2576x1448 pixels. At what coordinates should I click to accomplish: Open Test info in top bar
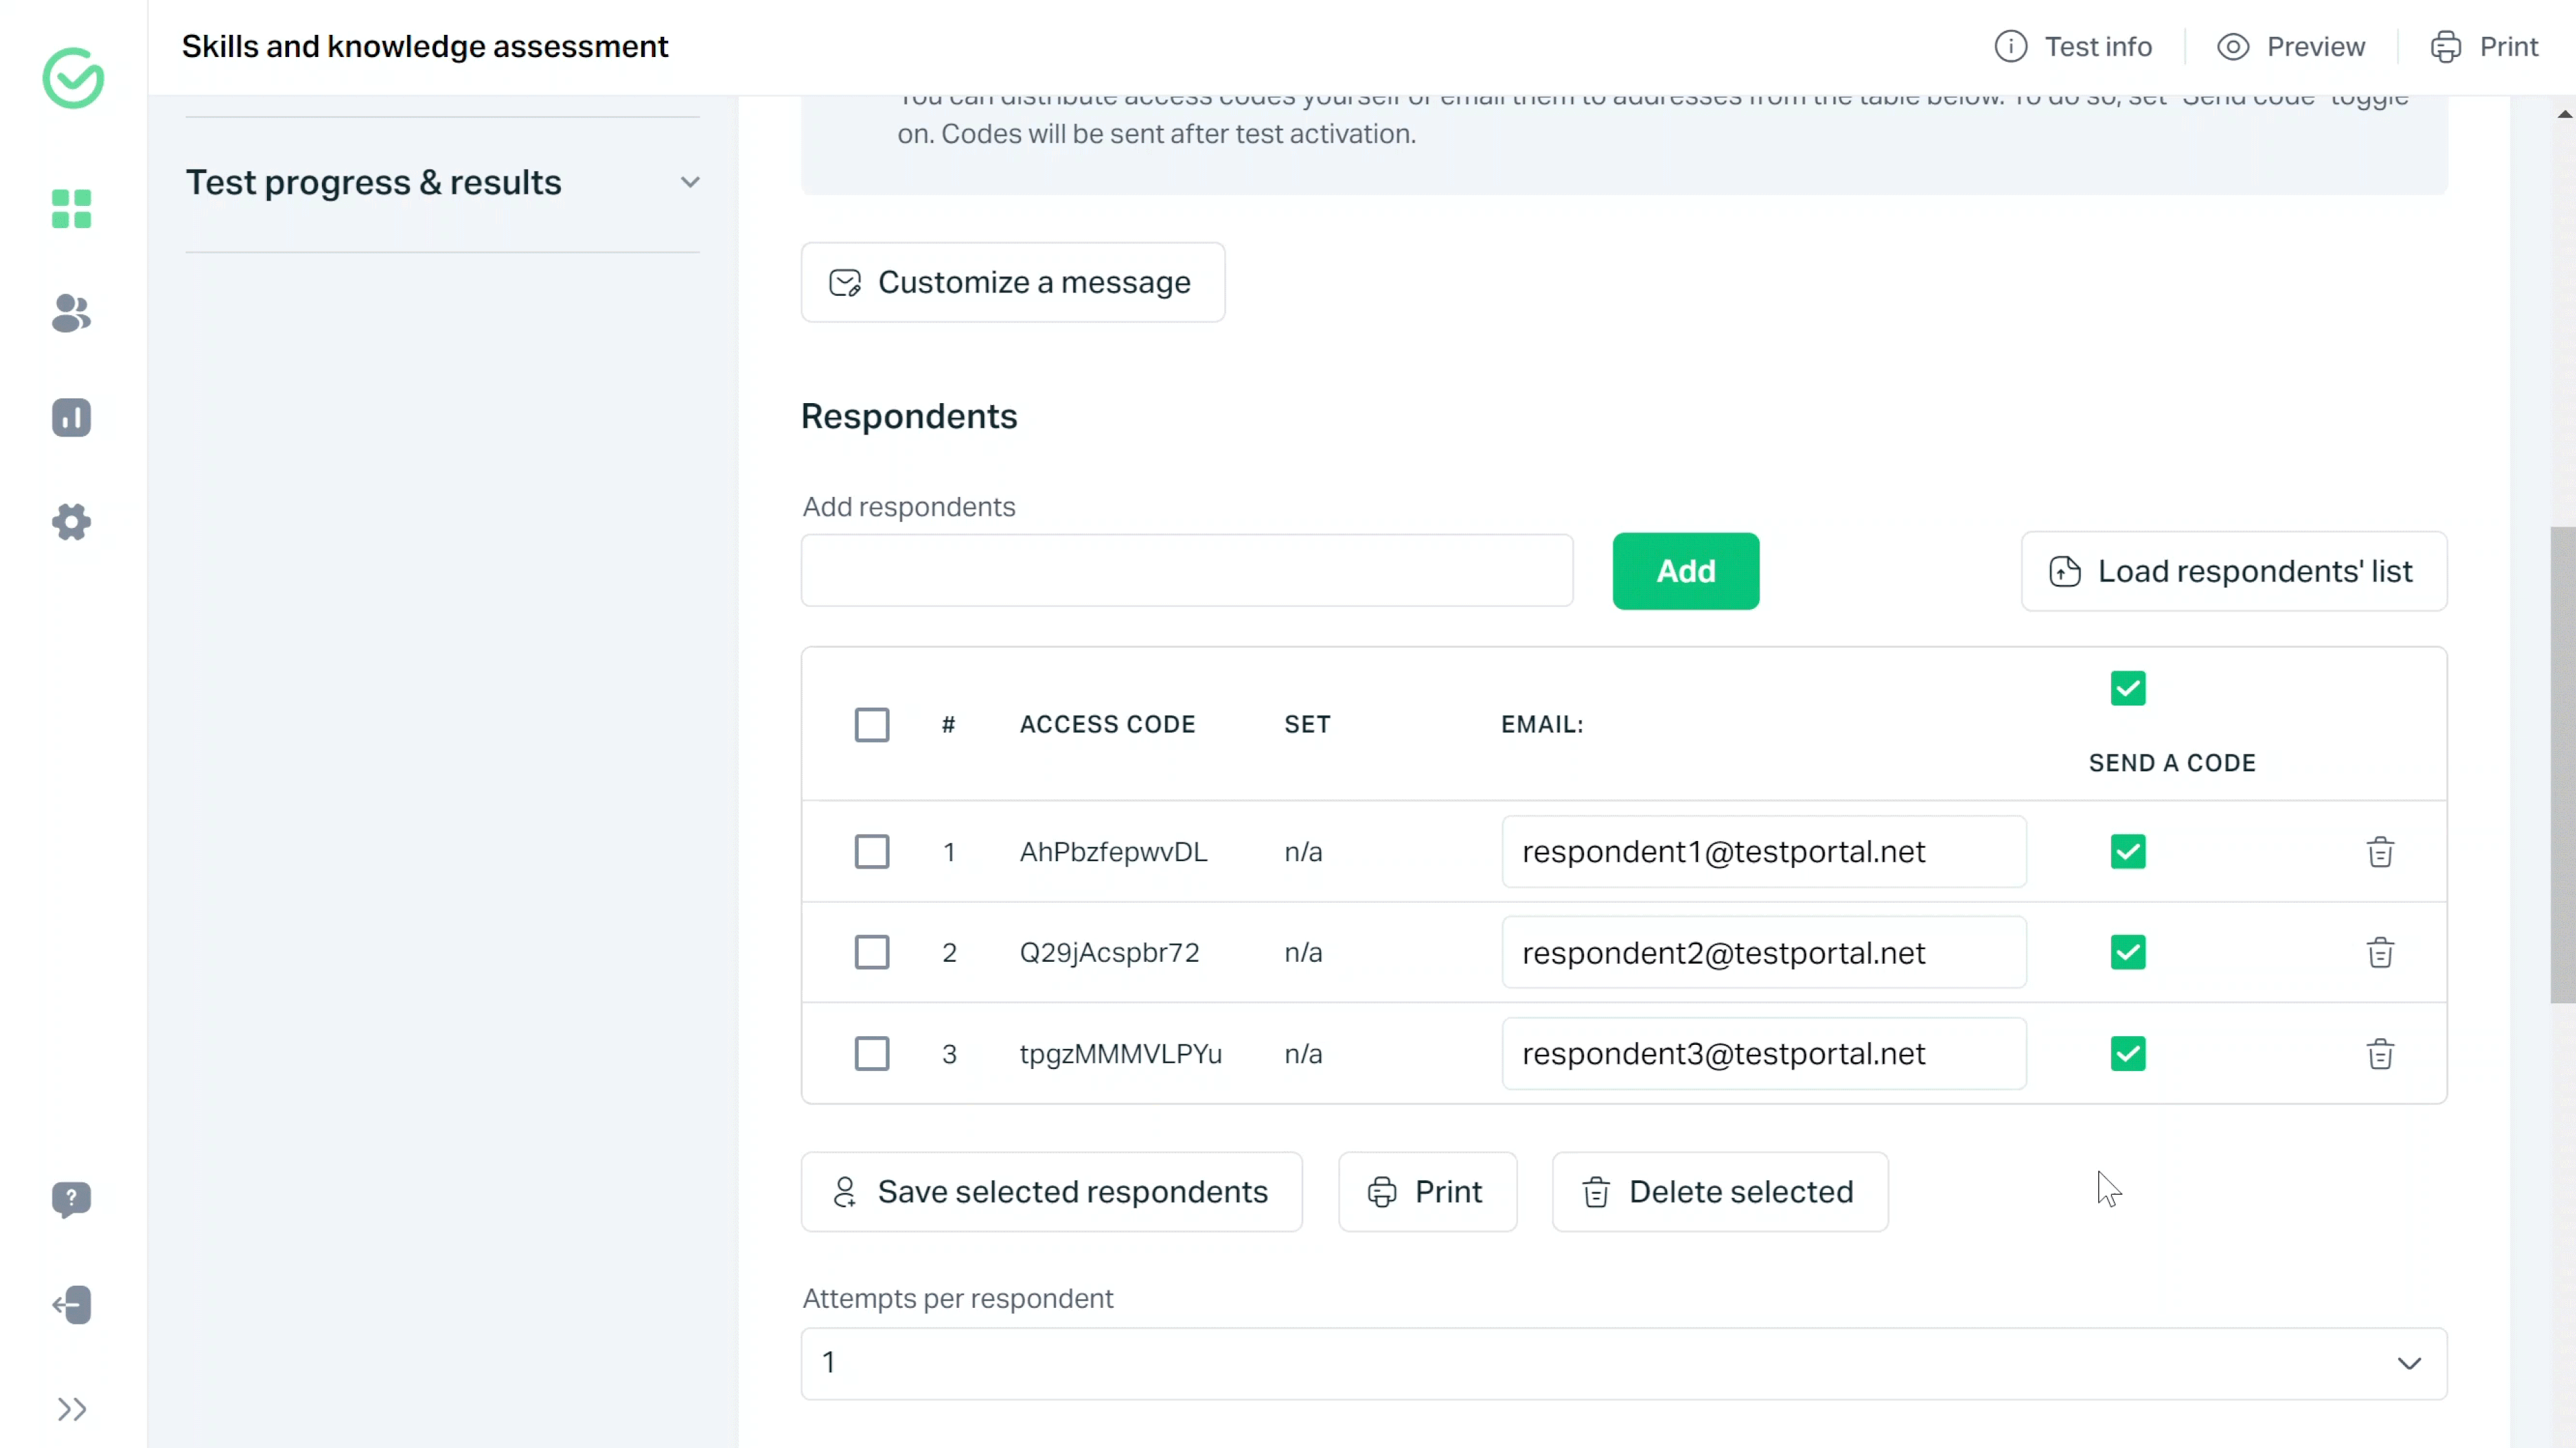pos(2073,47)
